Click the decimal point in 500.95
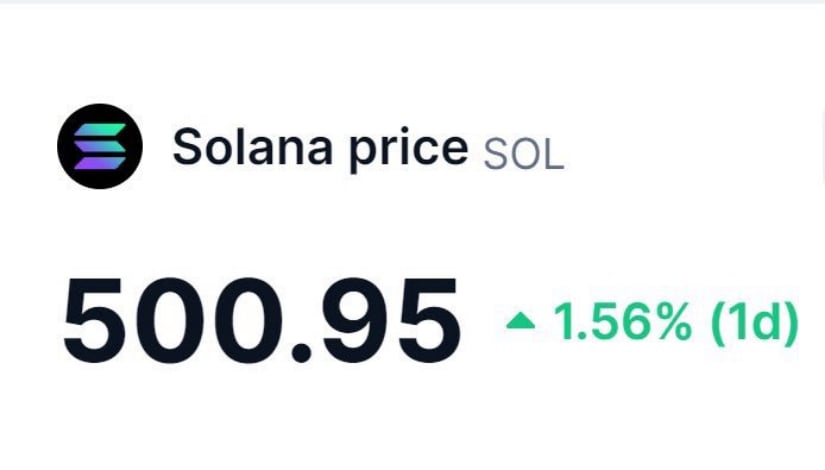The image size is (825, 470). [x=301, y=352]
